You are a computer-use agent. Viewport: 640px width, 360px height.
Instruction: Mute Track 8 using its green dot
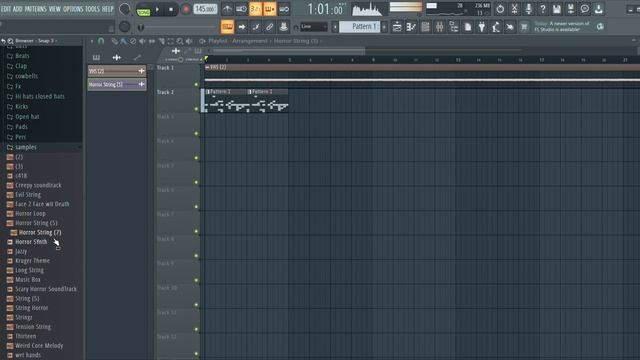(x=196, y=256)
